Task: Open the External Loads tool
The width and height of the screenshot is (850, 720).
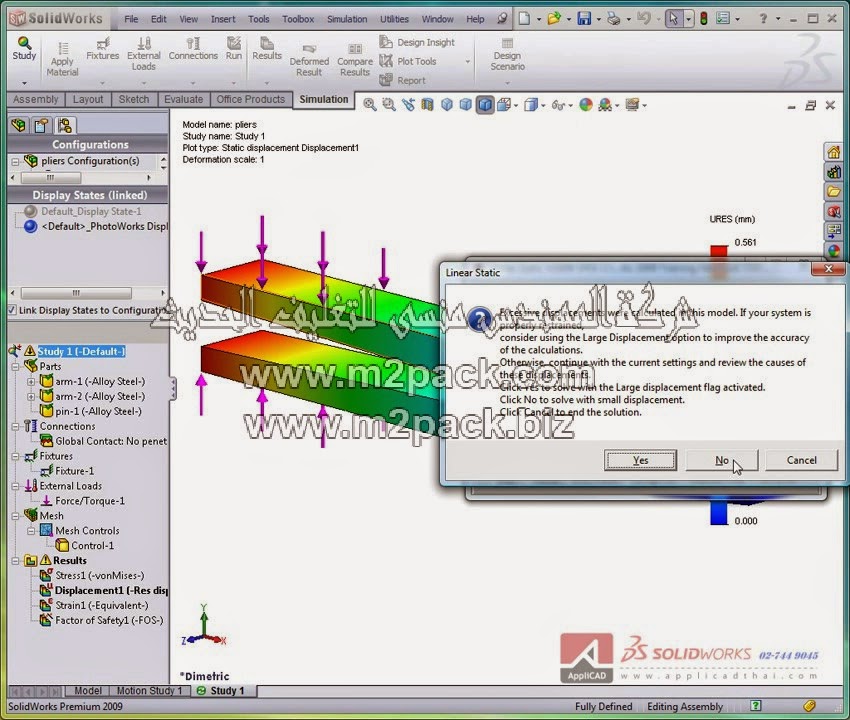Action: tap(144, 54)
